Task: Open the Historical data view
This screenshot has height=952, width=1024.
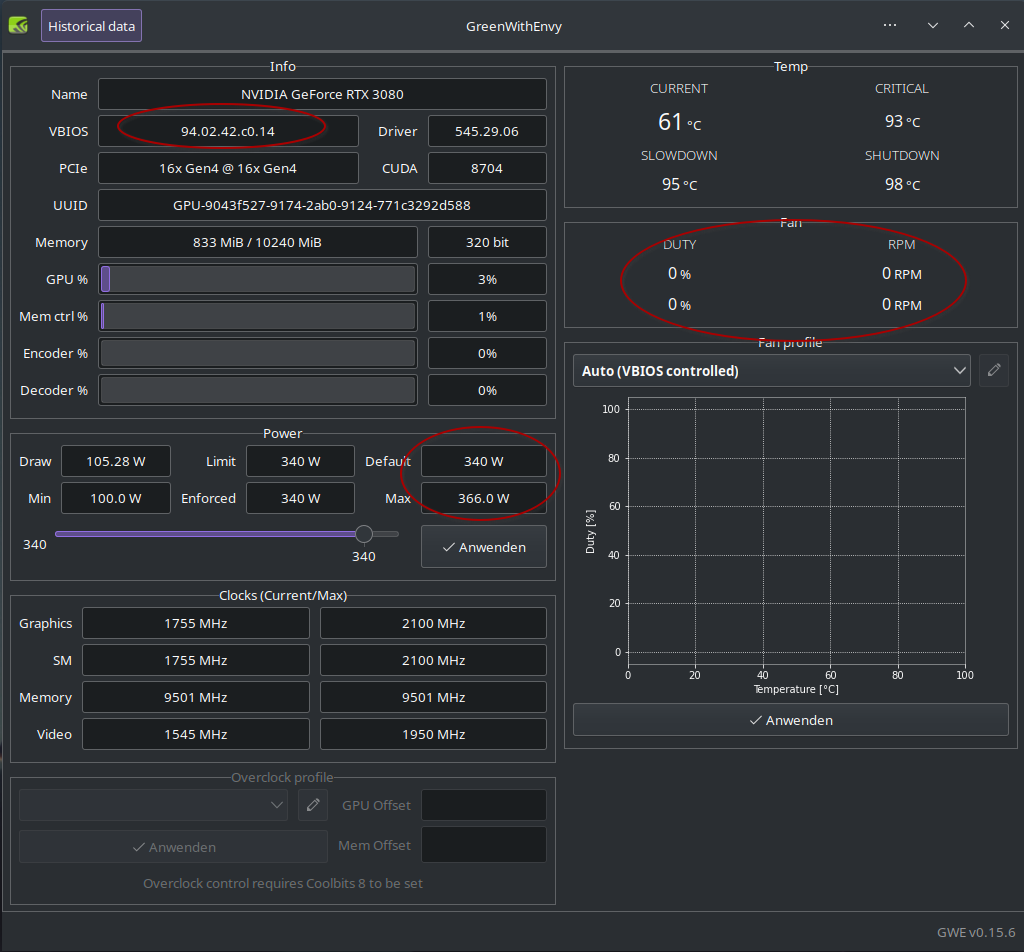Action: (91, 26)
